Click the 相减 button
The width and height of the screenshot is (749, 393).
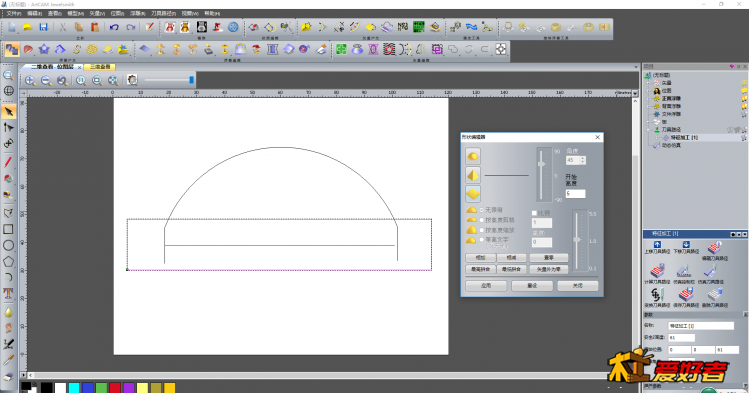coord(512,257)
